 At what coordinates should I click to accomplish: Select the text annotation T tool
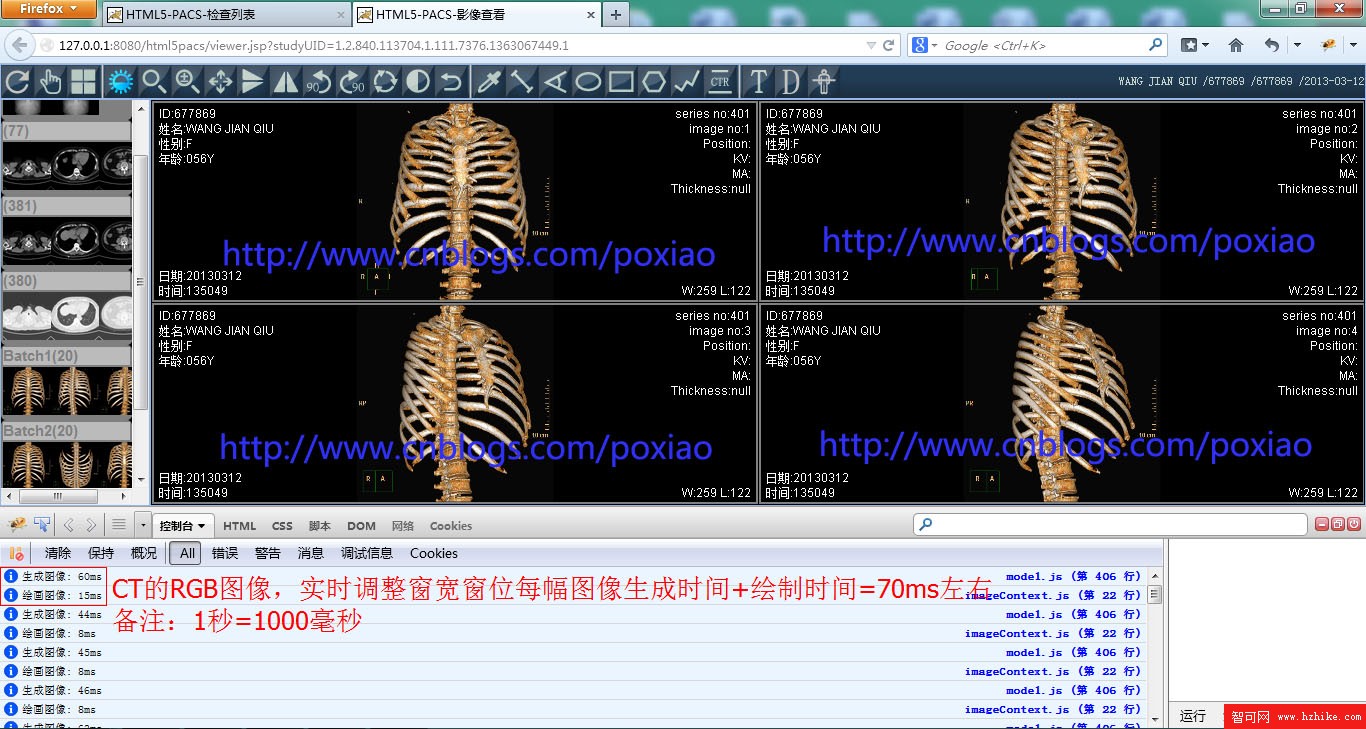click(758, 82)
